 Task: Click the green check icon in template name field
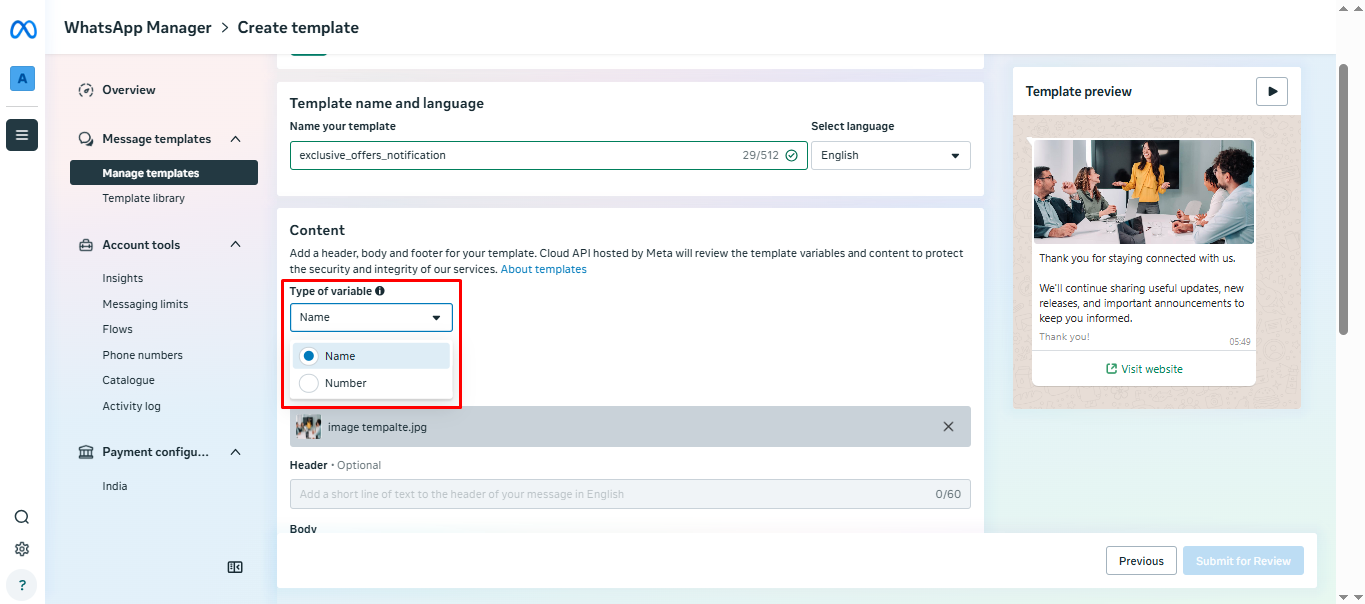[792, 155]
